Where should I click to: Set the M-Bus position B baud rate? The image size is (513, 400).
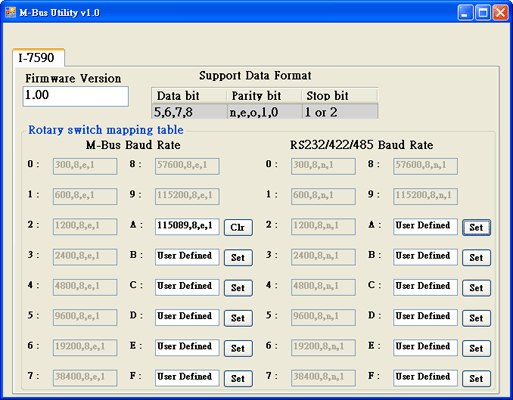coord(238,258)
